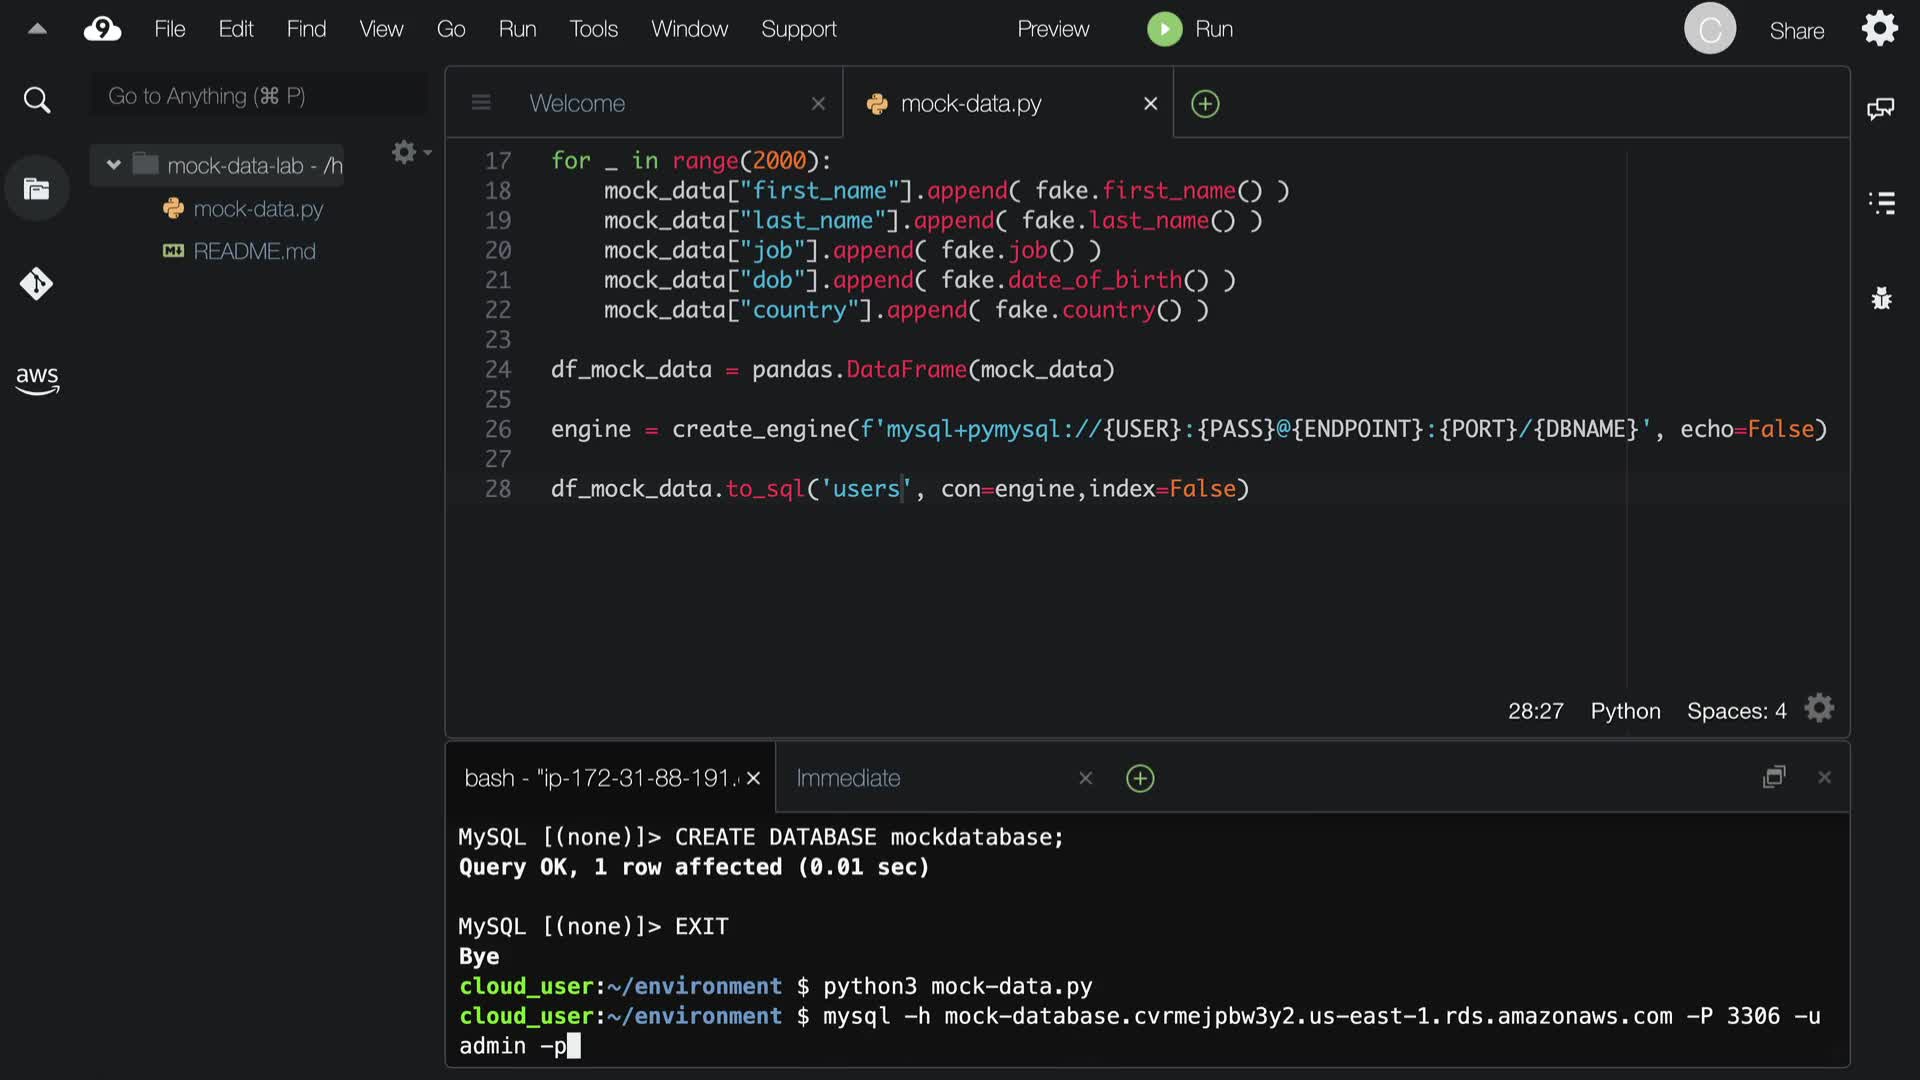
Task: Open the Source Control git icon
Action: [x=37, y=284]
